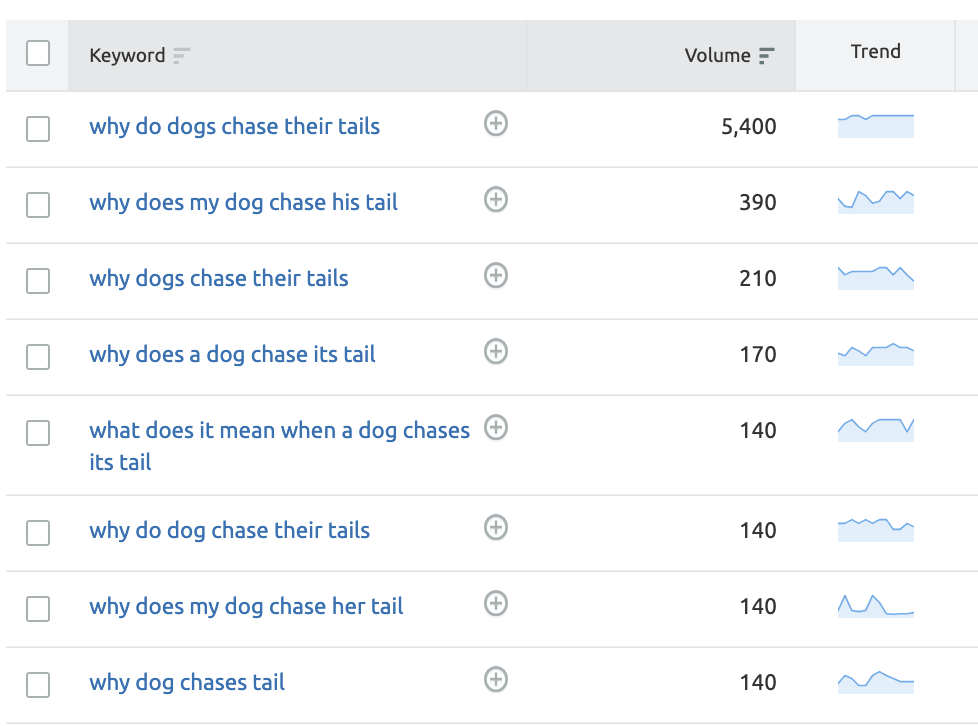978x726 pixels.
Task: Open 'why does my dog chase her tail' link
Action: [246, 607]
